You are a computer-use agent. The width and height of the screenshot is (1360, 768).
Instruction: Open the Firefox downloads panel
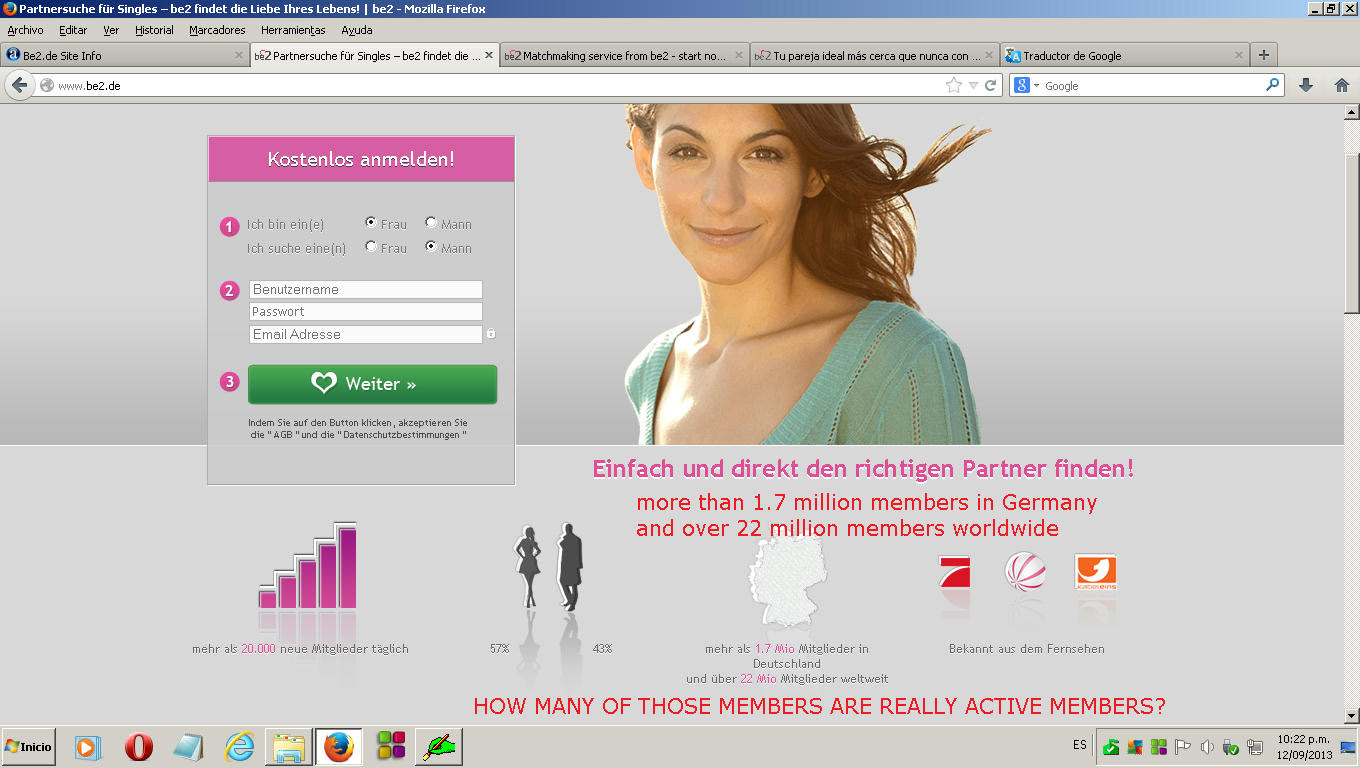pos(1306,86)
